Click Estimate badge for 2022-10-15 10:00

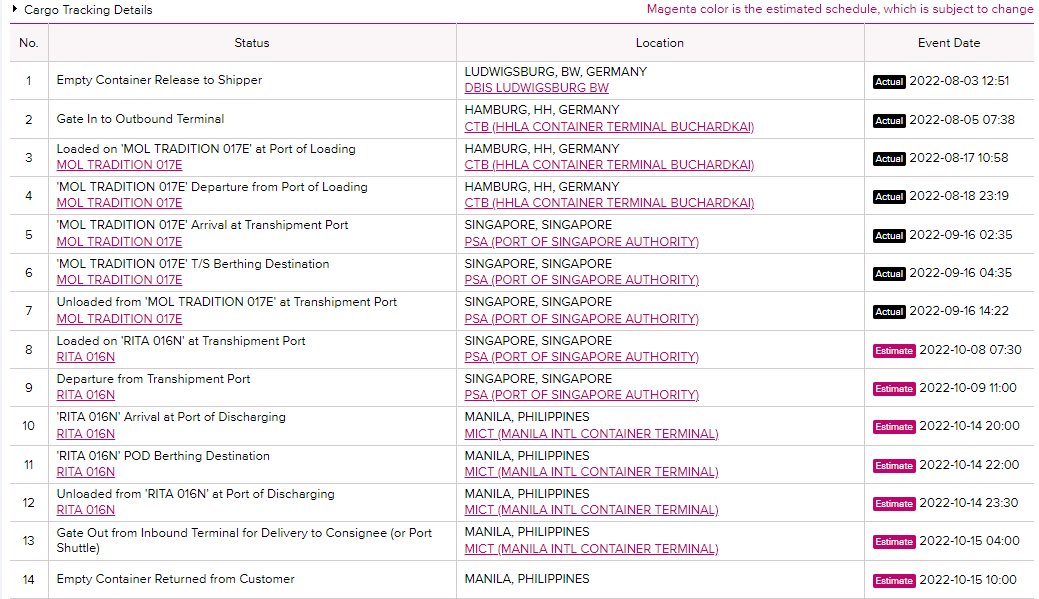coord(894,580)
